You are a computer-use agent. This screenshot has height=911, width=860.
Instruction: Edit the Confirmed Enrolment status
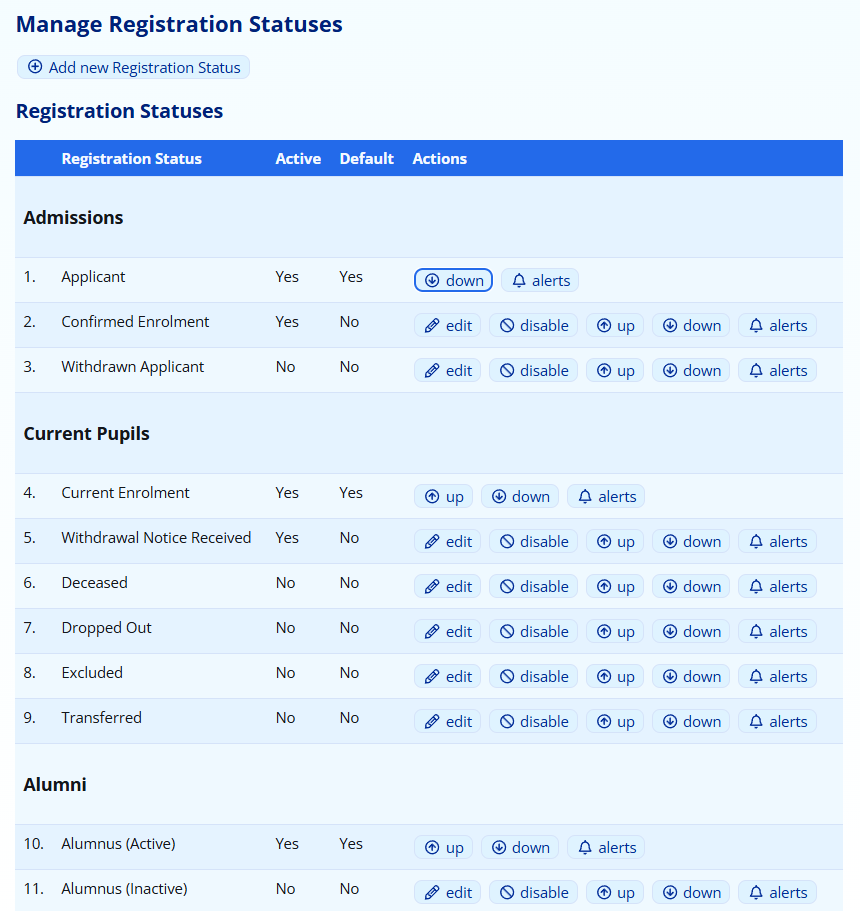[x=447, y=326]
